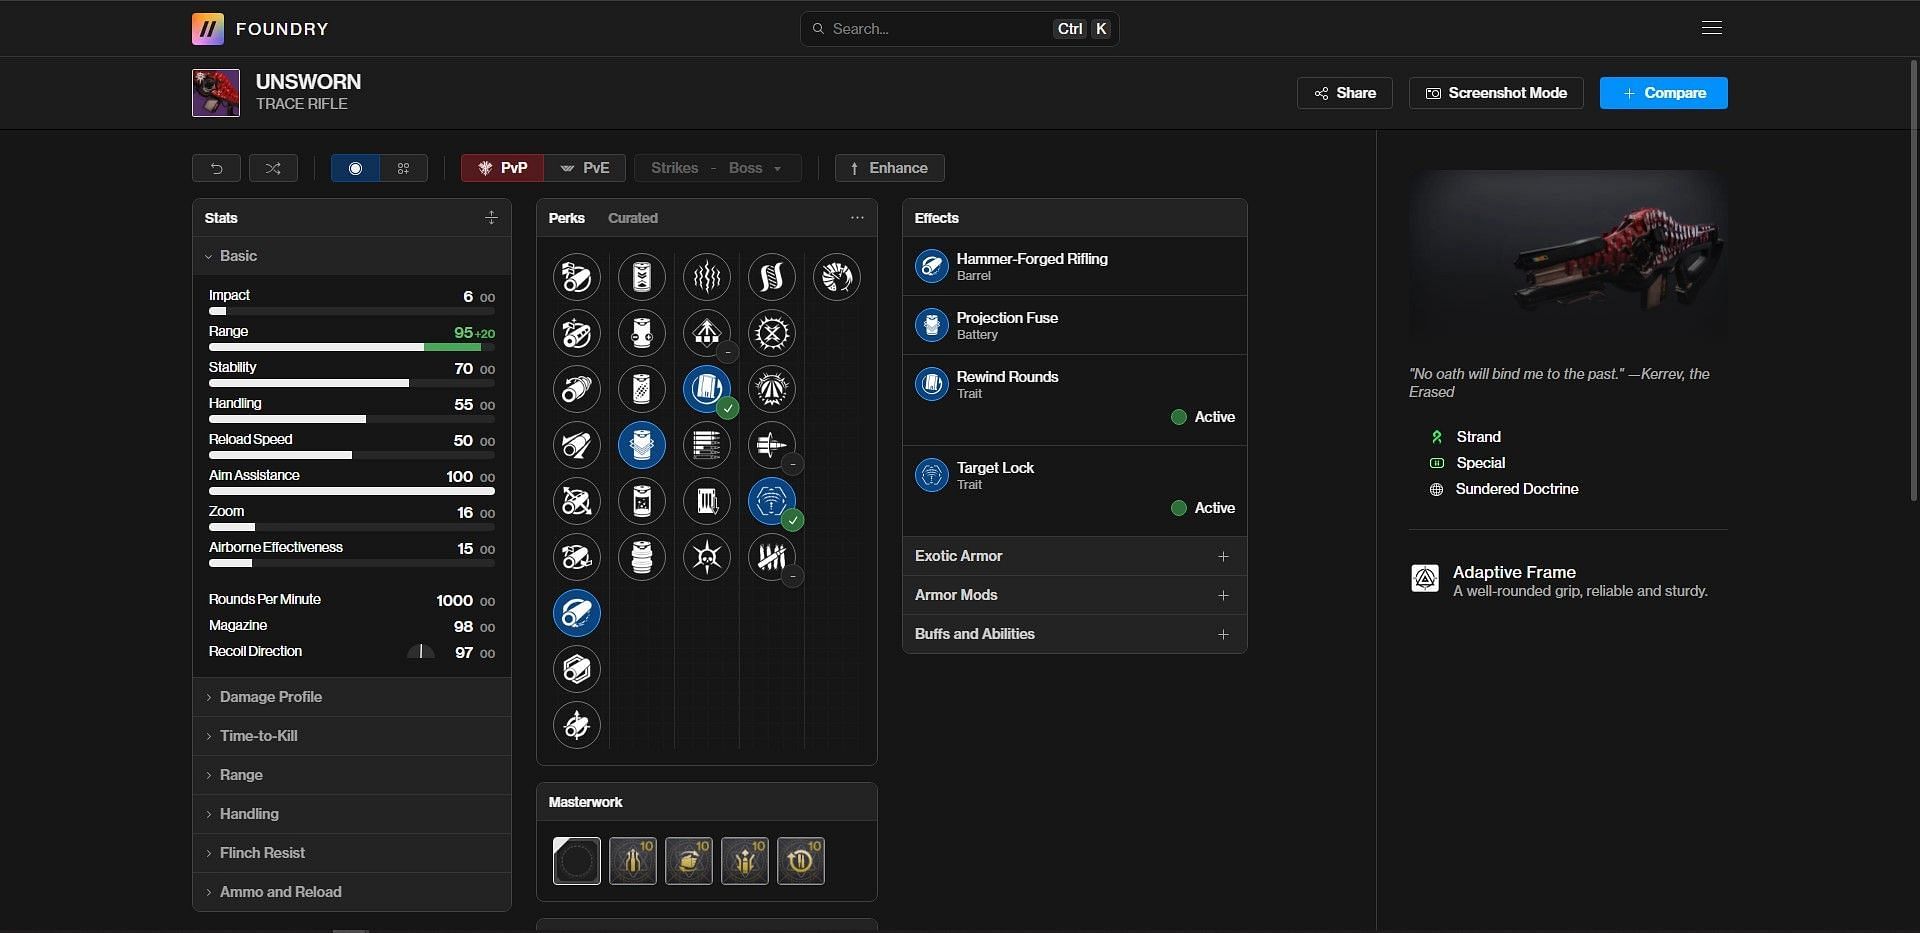
Task: Open the Strikes - Boss dropdown
Action: tap(717, 168)
